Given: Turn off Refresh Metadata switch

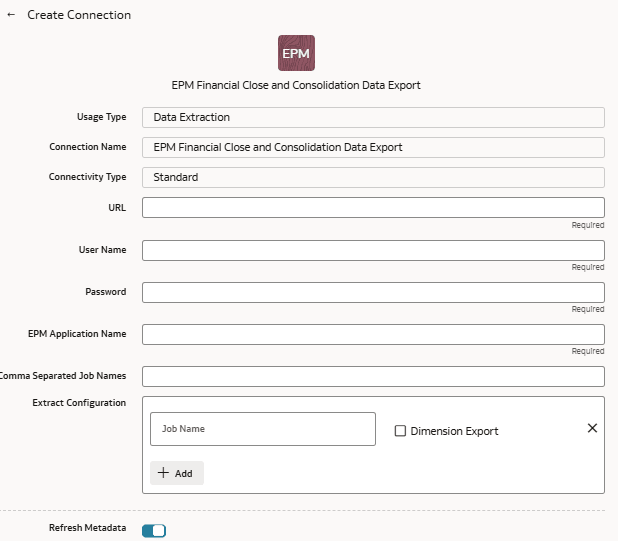Looking at the screenshot, I should click(154, 531).
